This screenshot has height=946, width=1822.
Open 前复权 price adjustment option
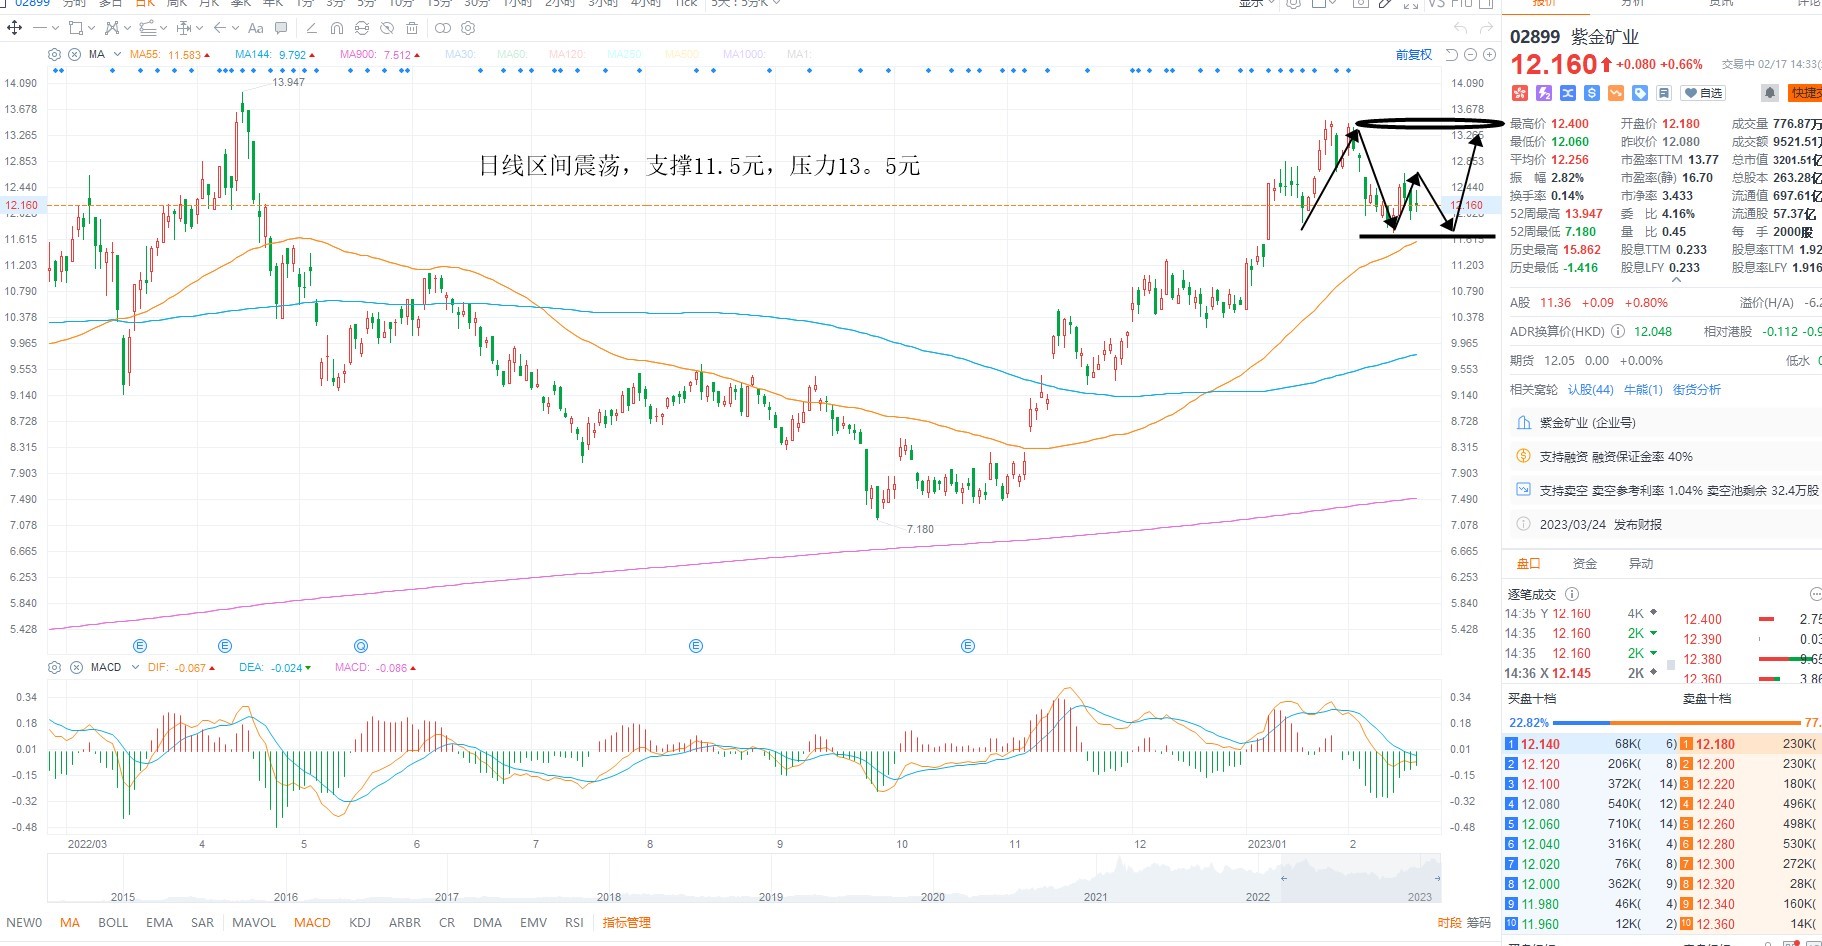click(1413, 55)
